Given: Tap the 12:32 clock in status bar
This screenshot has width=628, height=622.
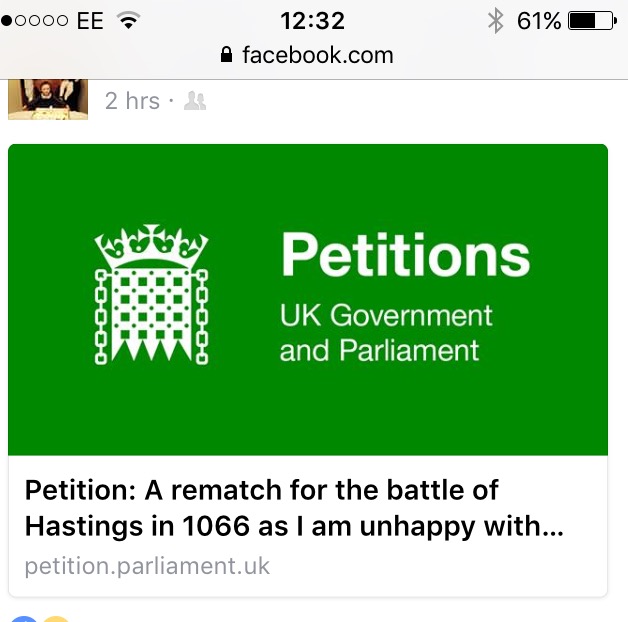Looking at the screenshot, I should (x=312, y=20).
